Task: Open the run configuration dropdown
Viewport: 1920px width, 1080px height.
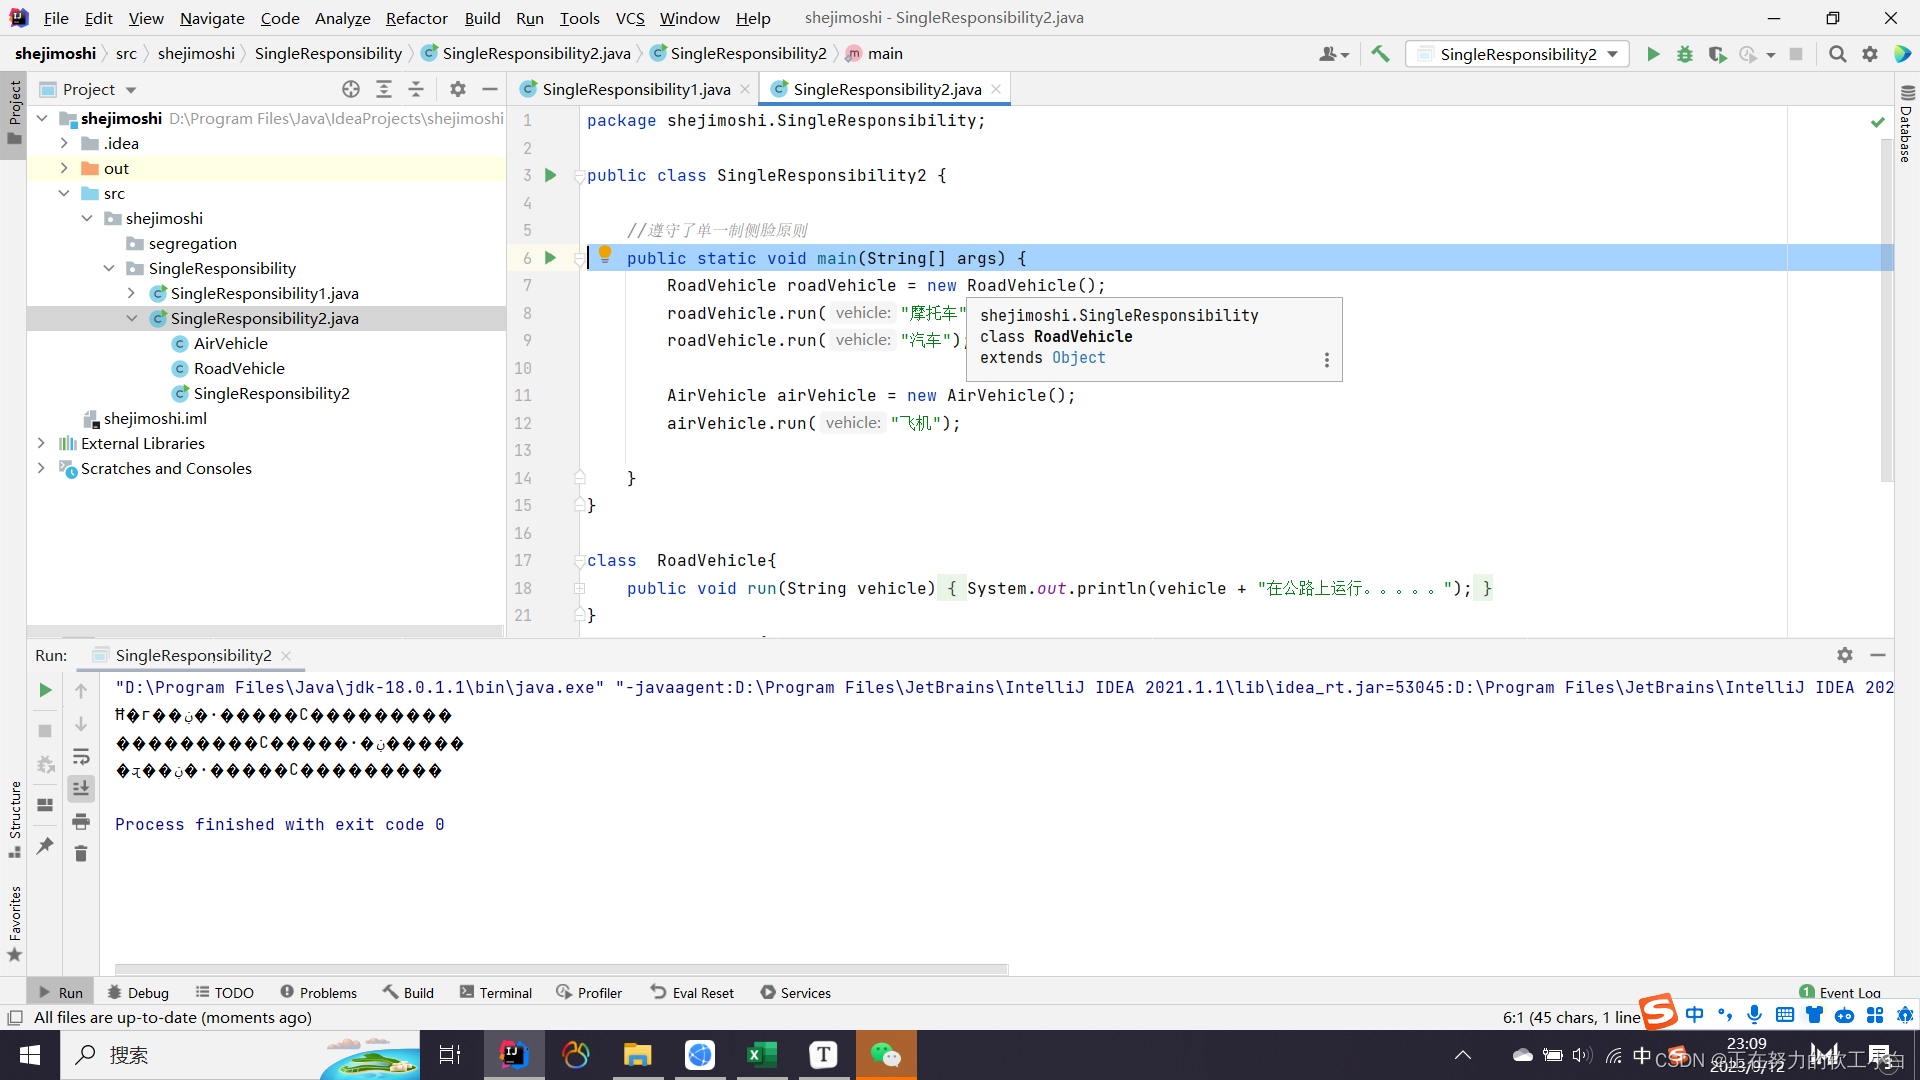Action: 1612,54
